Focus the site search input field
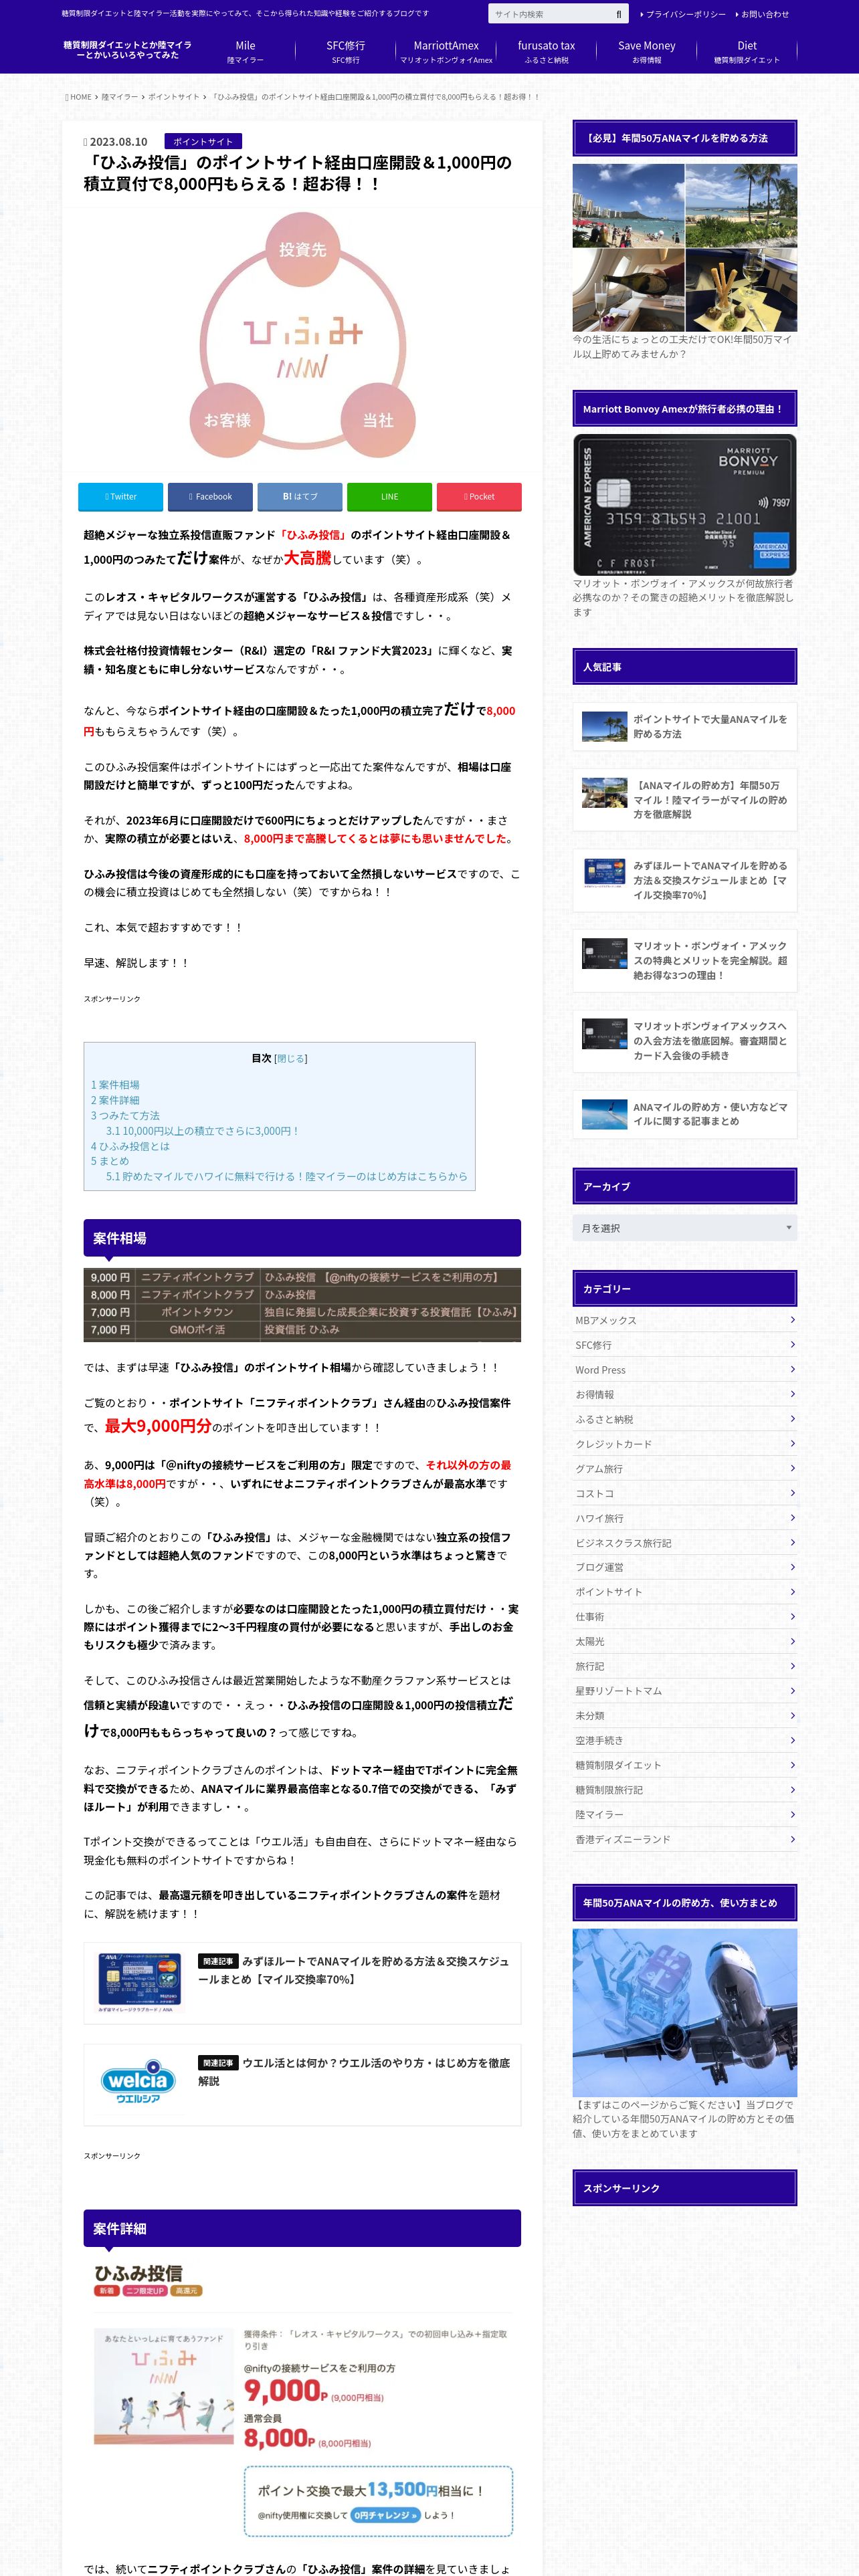The height and width of the screenshot is (2576, 859). tap(550, 14)
